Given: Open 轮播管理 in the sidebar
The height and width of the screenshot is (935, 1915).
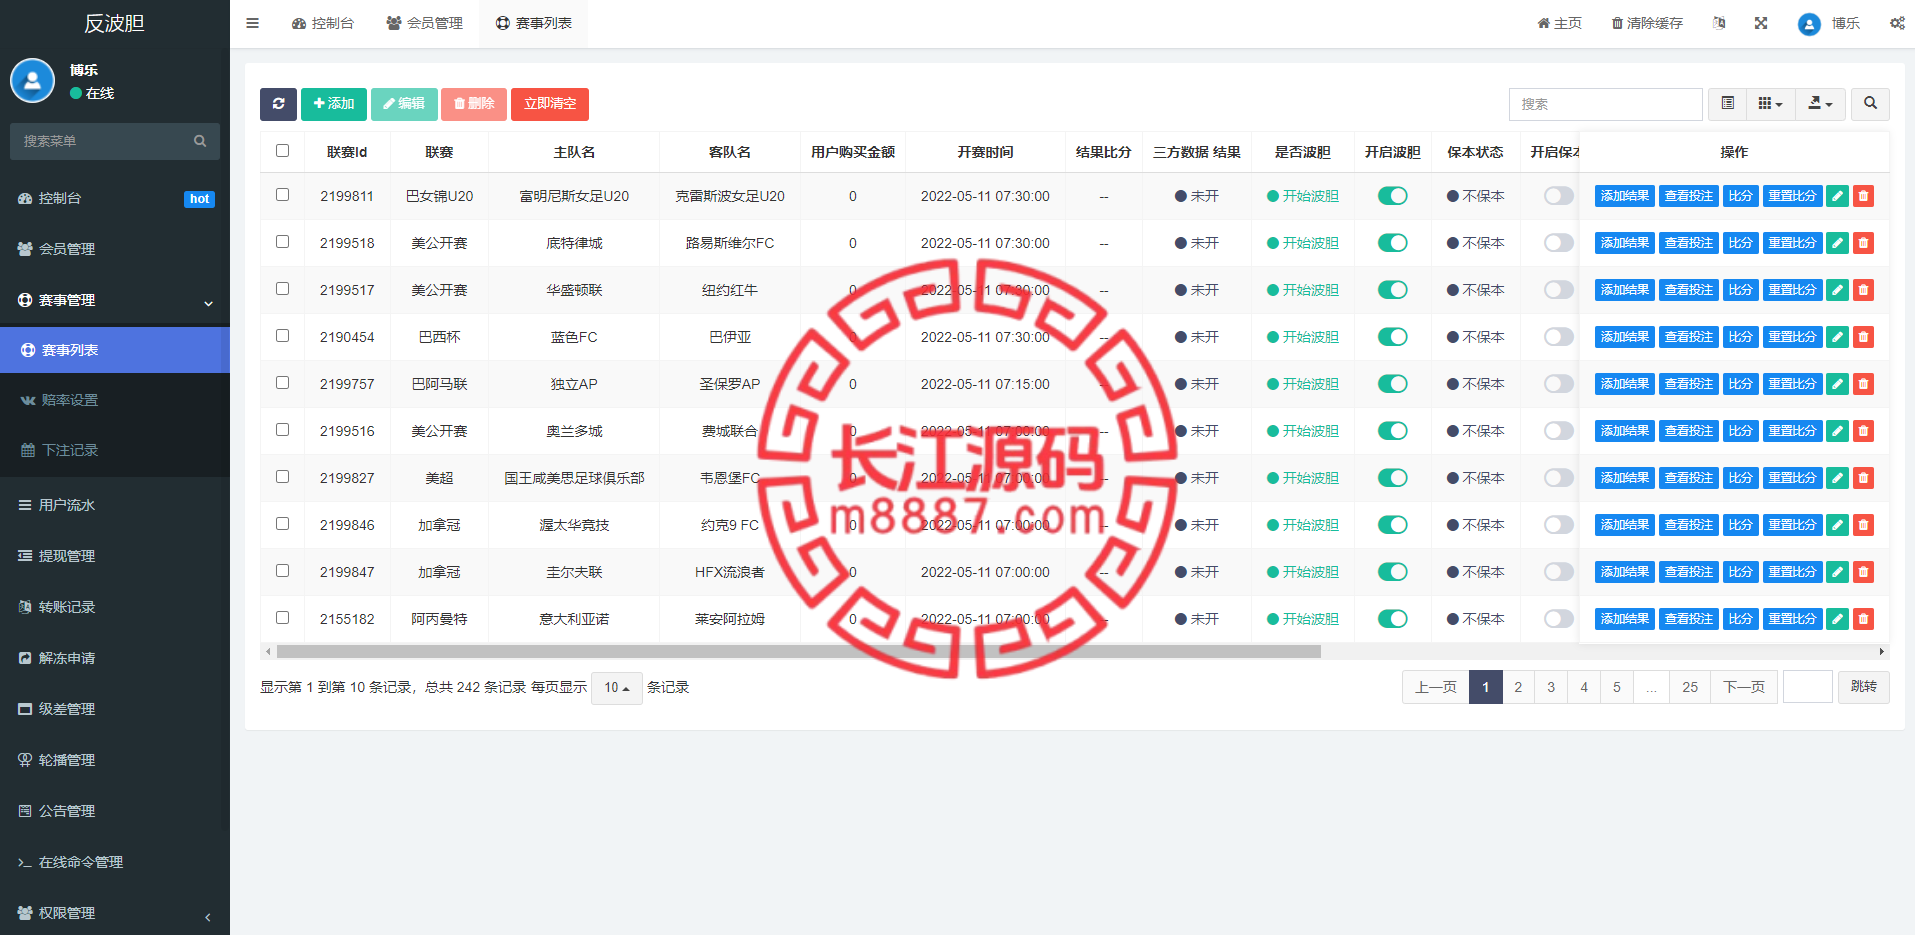Looking at the screenshot, I should 115,760.
